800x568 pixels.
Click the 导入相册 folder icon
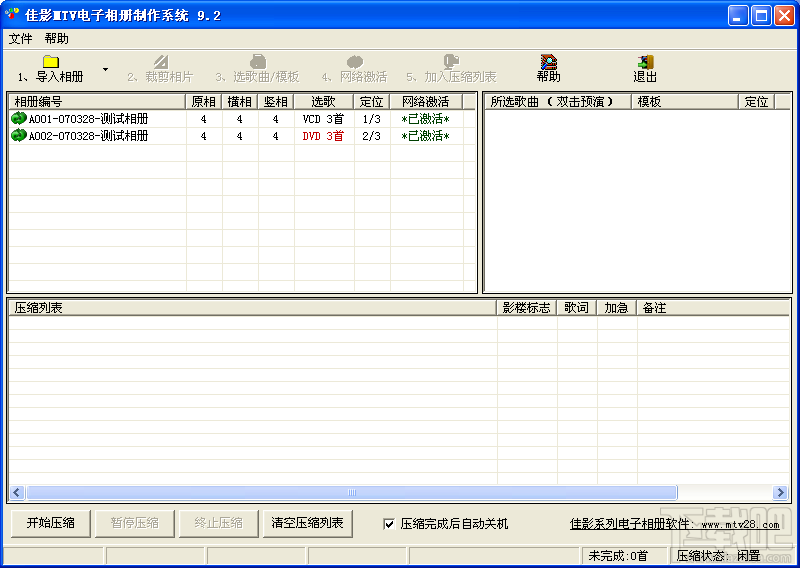click(51, 62)
